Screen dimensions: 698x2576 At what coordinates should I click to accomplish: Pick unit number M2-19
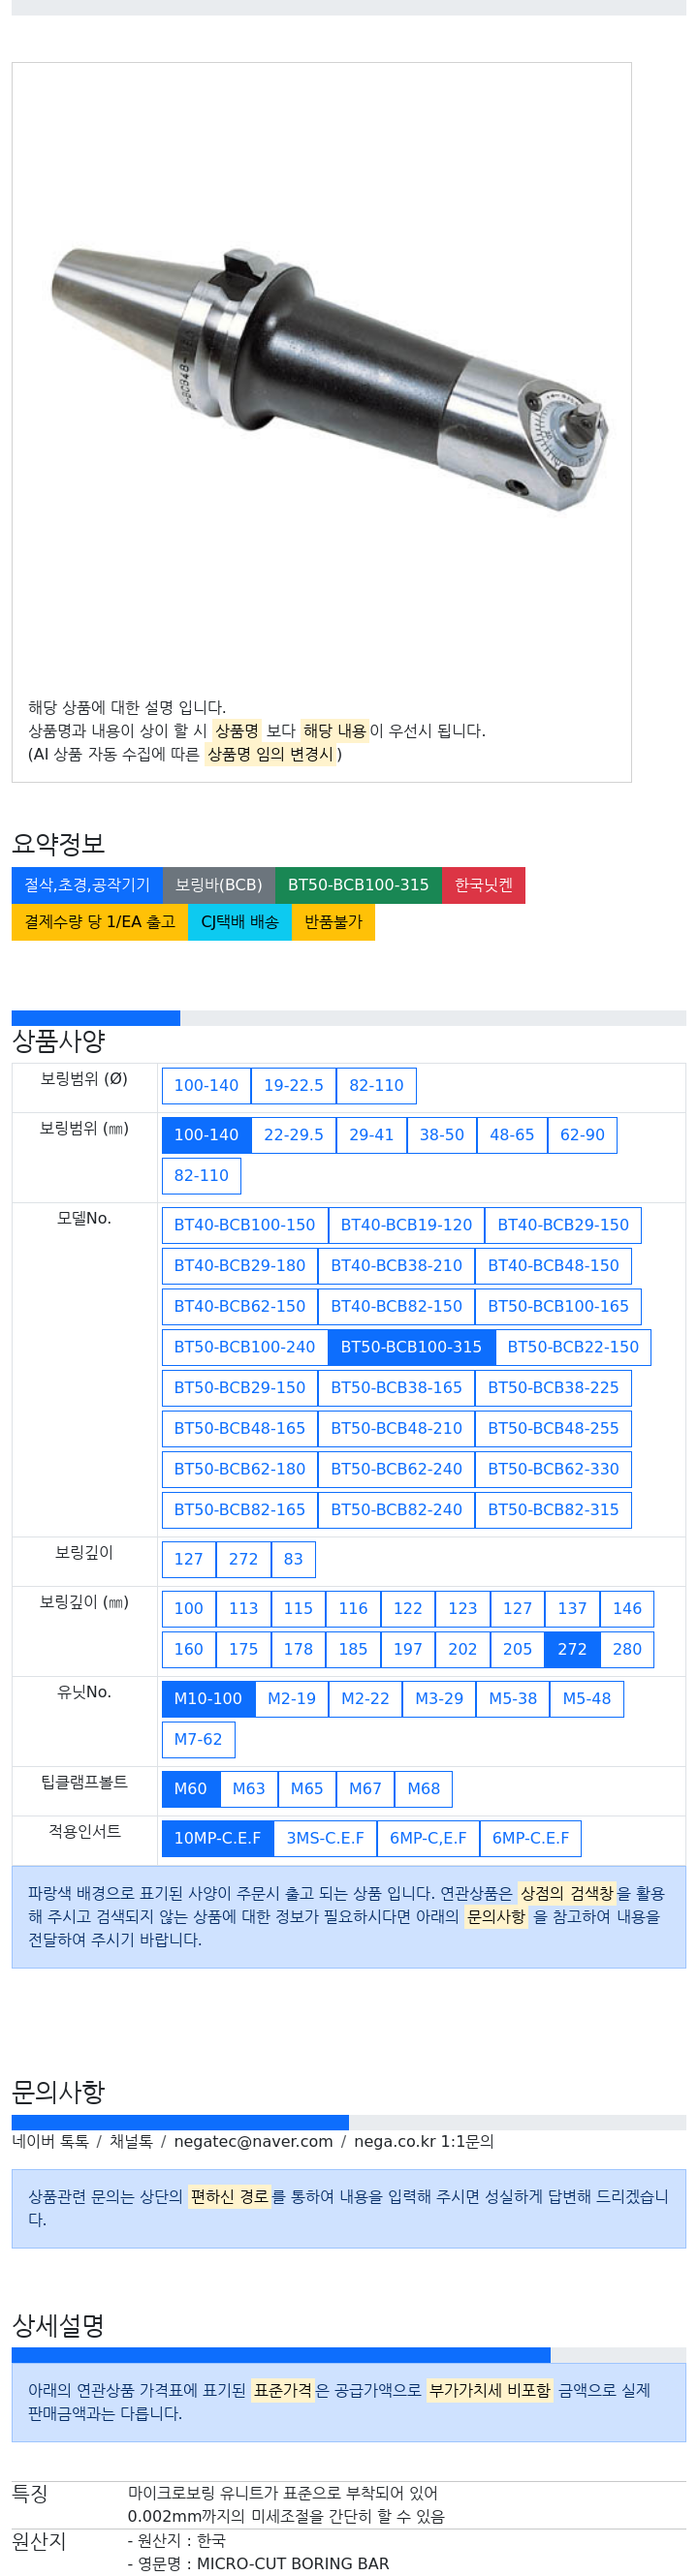point(292,1698)
